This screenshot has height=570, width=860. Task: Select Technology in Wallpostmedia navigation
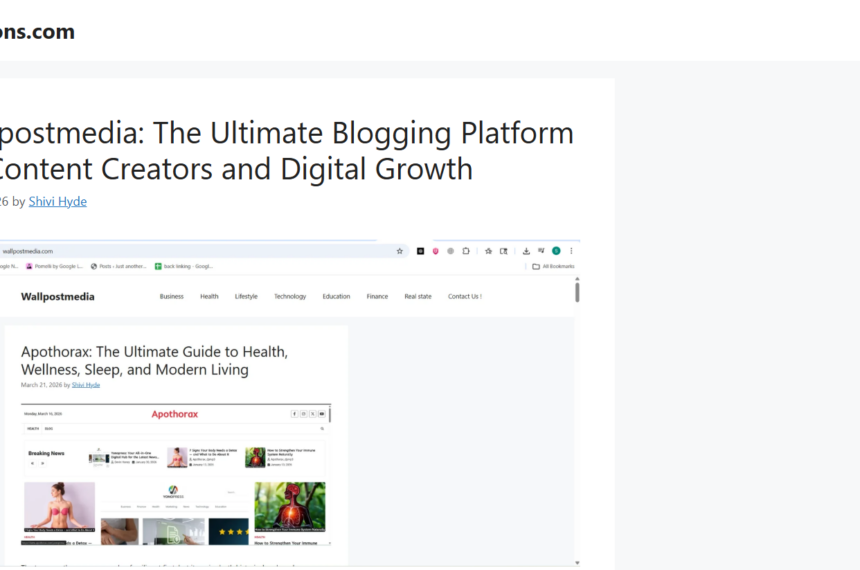click(x=290, y=296)
